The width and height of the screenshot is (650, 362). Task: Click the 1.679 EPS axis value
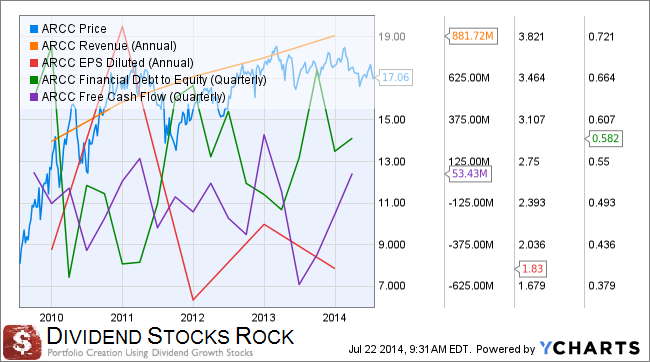pyautogui.click(x=532, y=286)
